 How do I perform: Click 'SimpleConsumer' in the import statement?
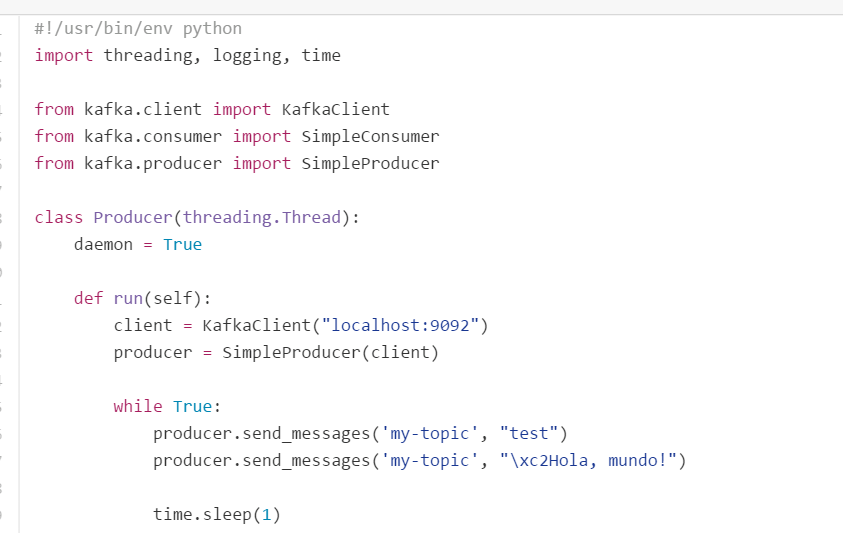tap(370, 136)
